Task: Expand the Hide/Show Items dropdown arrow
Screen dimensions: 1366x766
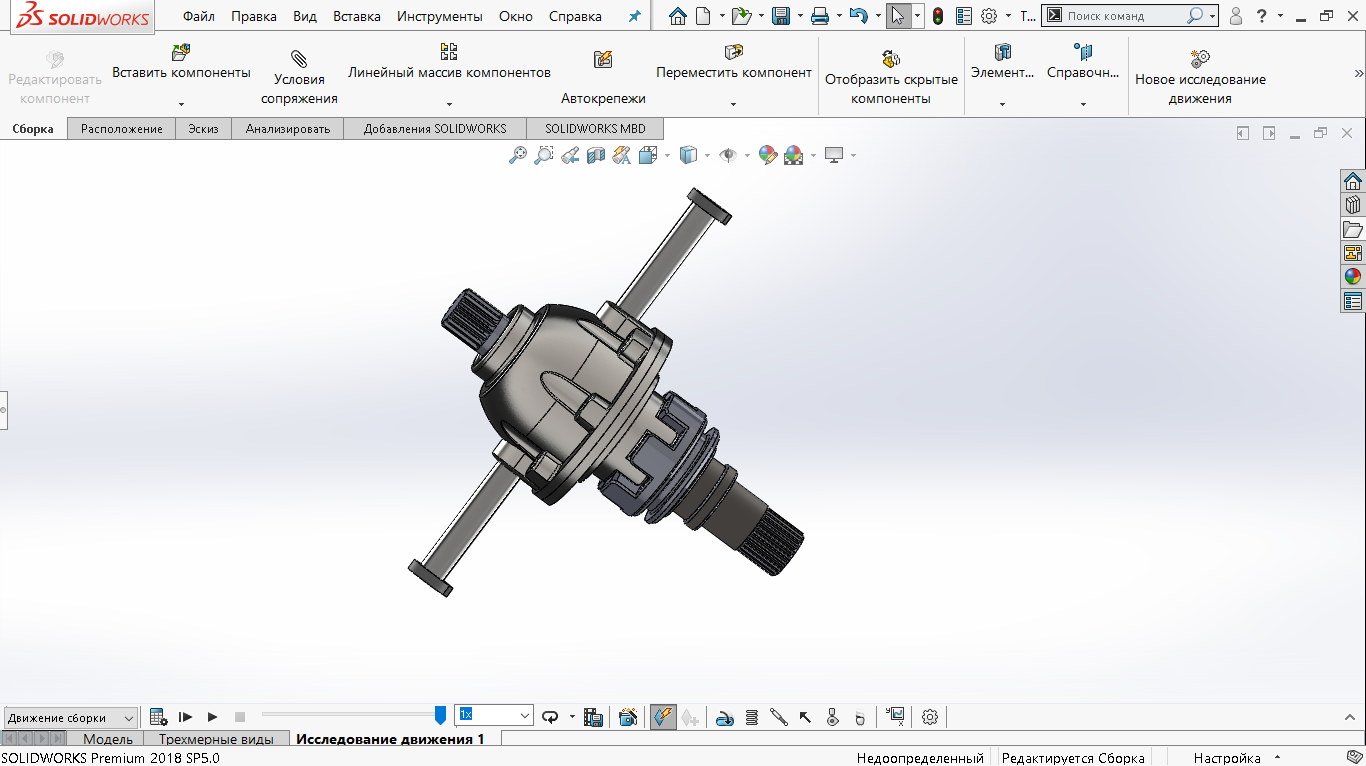Action: [x=747, y=155]
